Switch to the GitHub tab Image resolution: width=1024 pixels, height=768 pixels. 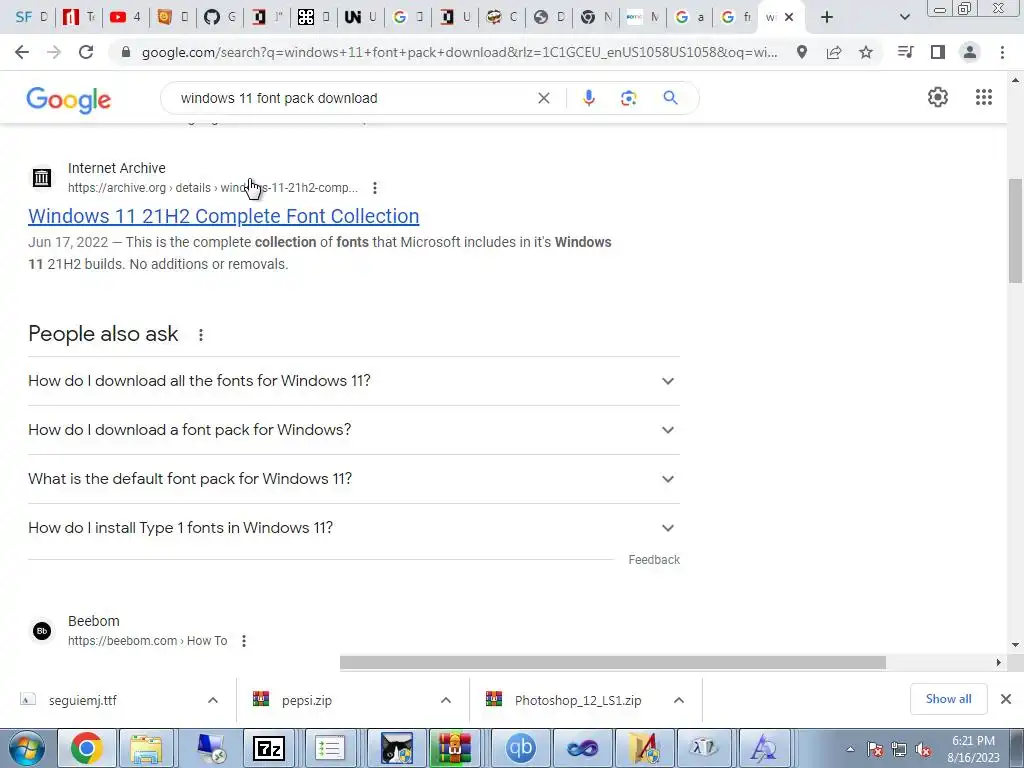pos(219,17)
